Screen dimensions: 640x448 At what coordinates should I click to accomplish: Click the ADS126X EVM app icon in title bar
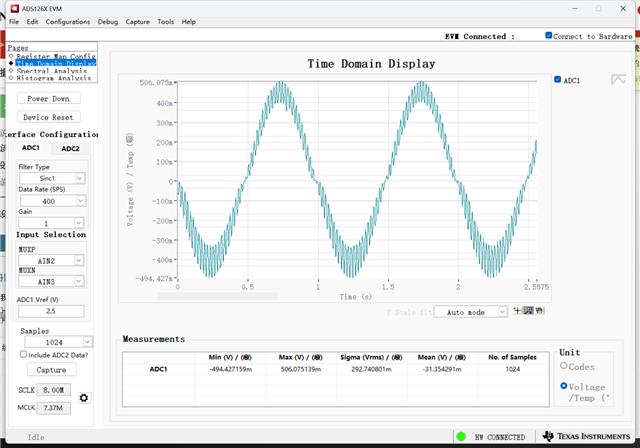(15, 8)
